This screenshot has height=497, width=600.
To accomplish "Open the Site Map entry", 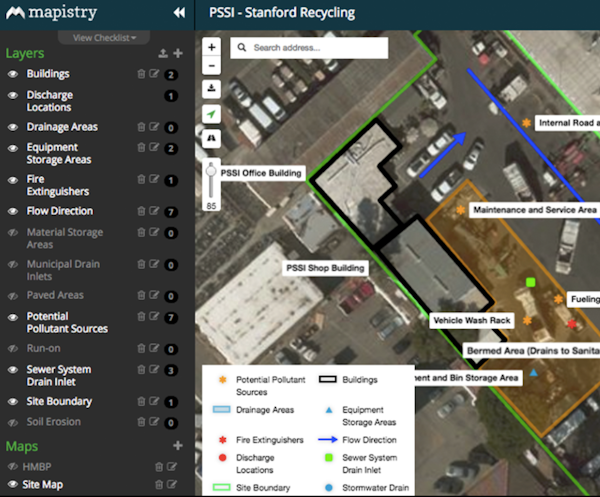I will (42, 484).
